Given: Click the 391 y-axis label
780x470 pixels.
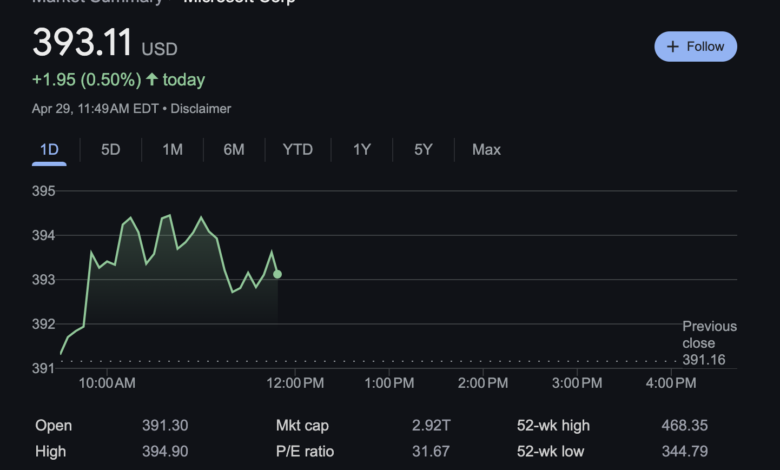Looking at the screenshot, I should tap(43, 369).
